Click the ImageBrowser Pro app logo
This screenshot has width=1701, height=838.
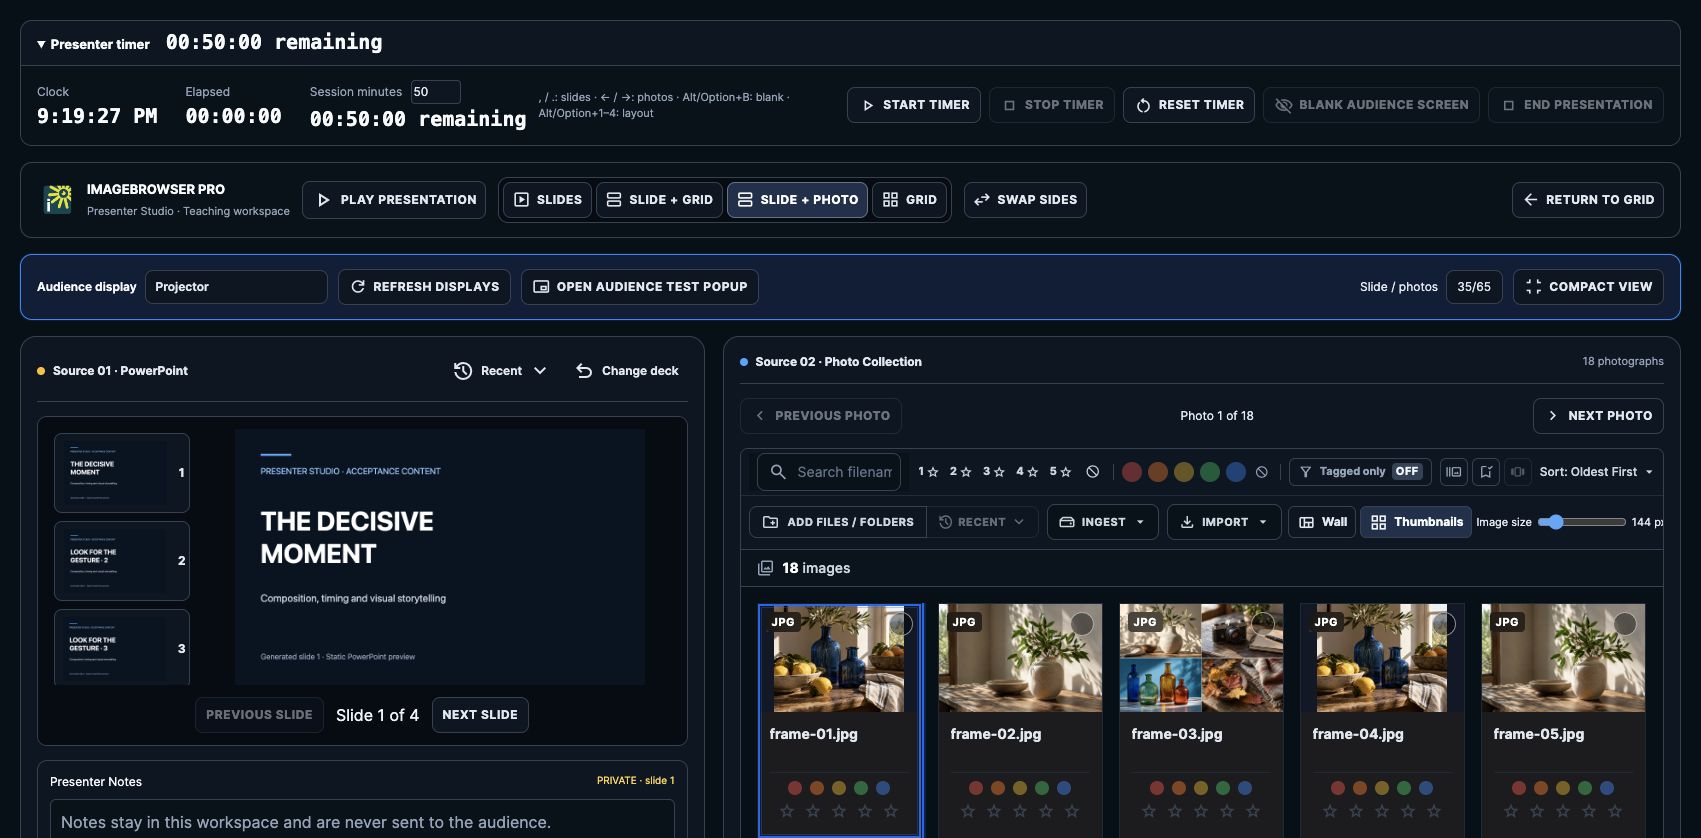58,199
